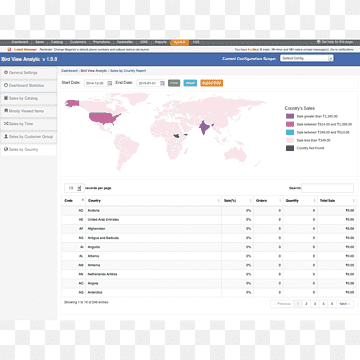Open the Newsletter menu in the top bar
360x360 pixels.
(125, 42)
